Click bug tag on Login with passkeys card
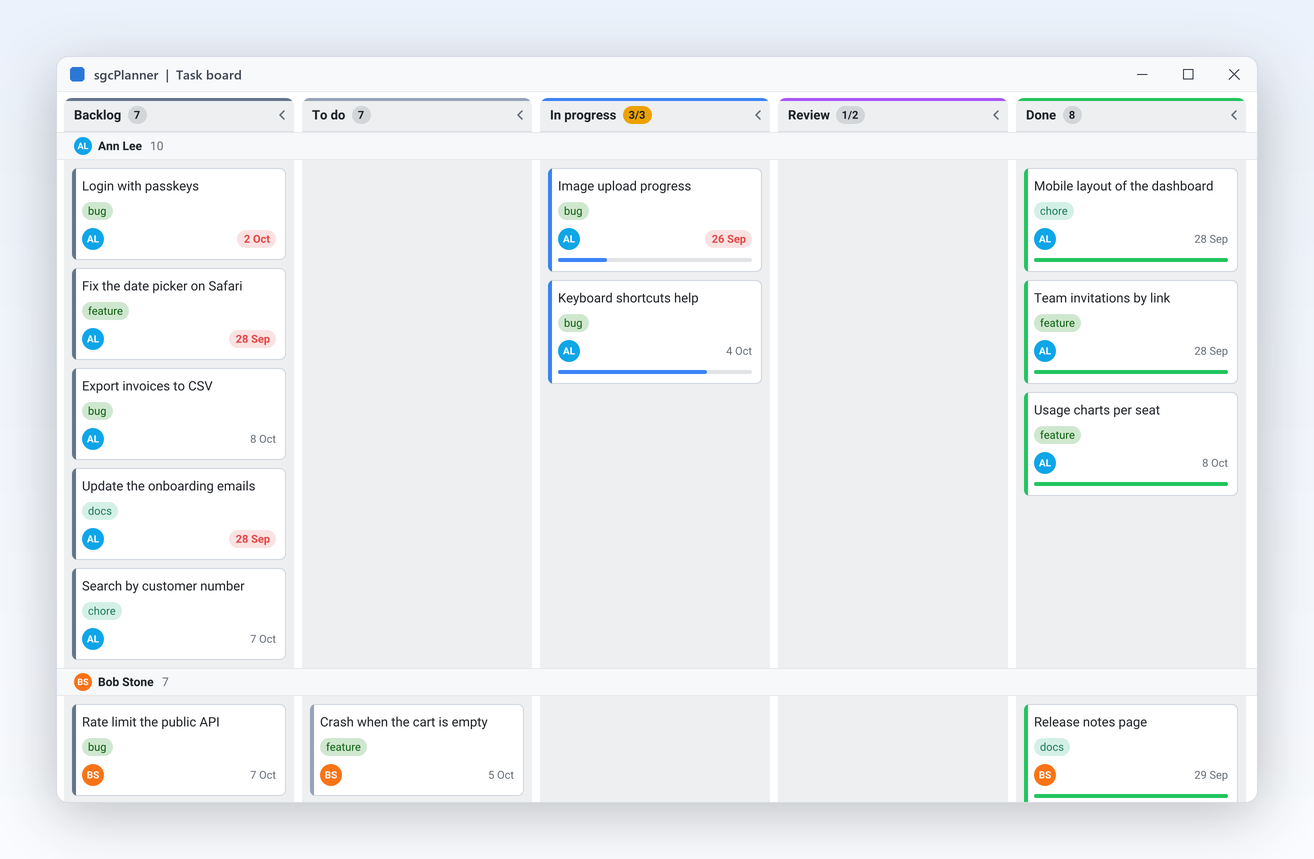Image resolution: width=1314 pixels, height=859 pixels. (97, 211)
